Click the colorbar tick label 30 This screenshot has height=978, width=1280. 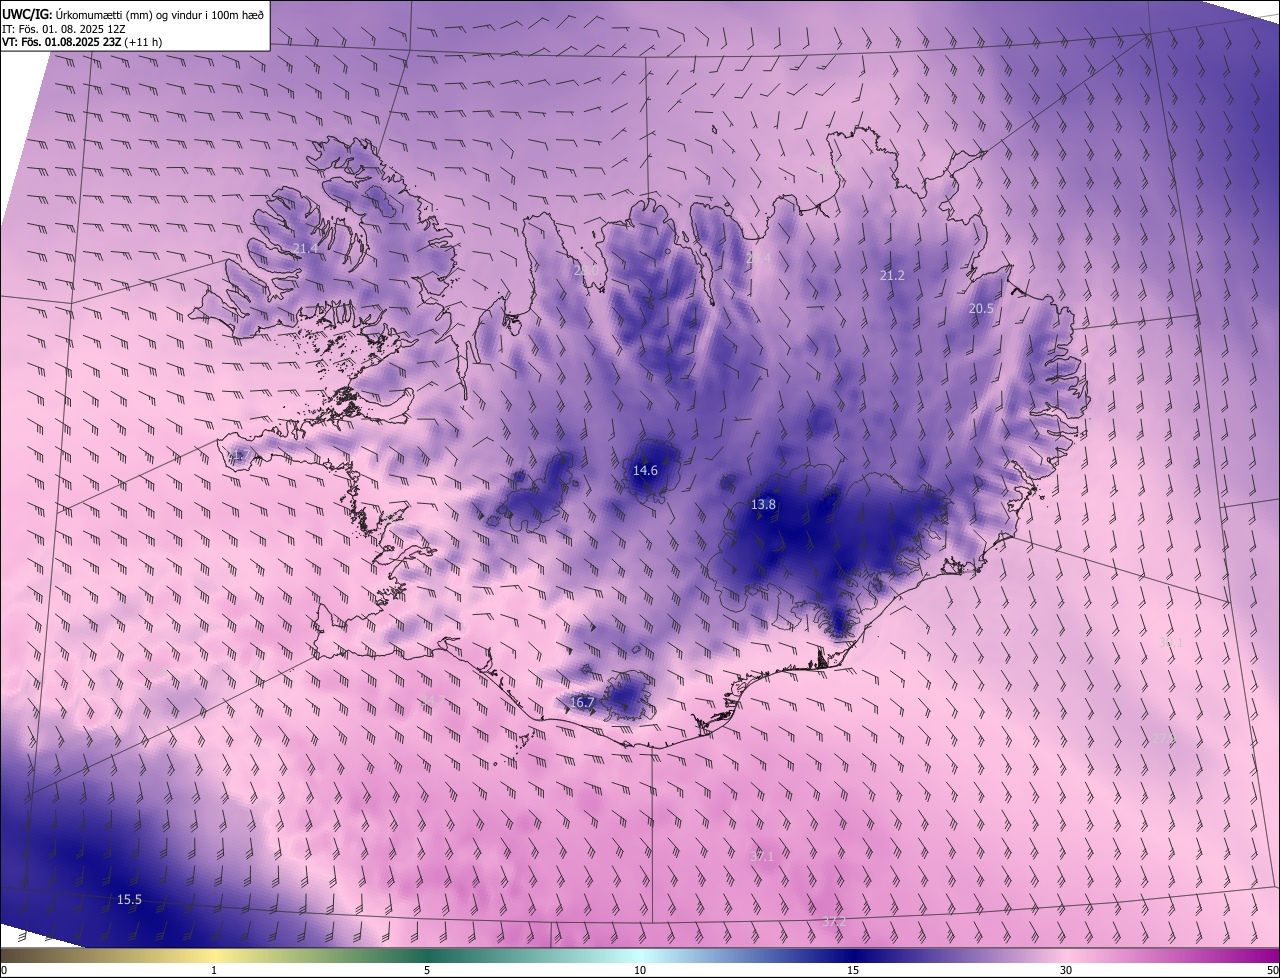click(x=1066, y=970)
